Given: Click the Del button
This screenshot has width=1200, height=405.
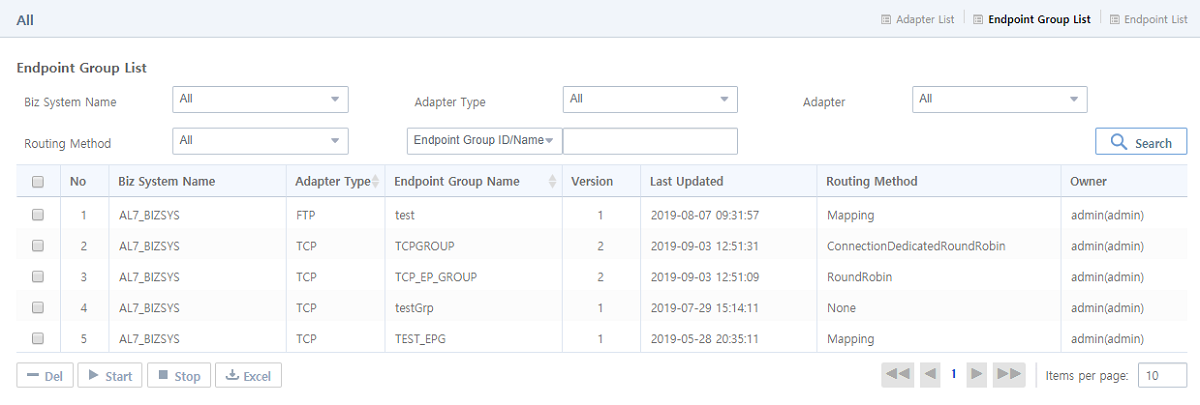Looking at the screenshot, I should tap(45, 376).
